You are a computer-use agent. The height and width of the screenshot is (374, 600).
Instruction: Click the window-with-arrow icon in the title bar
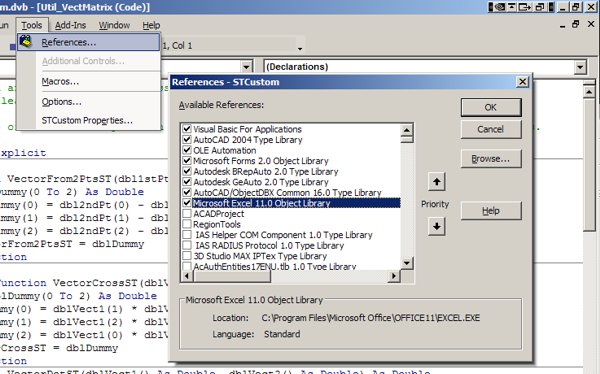tap(525, 7)
